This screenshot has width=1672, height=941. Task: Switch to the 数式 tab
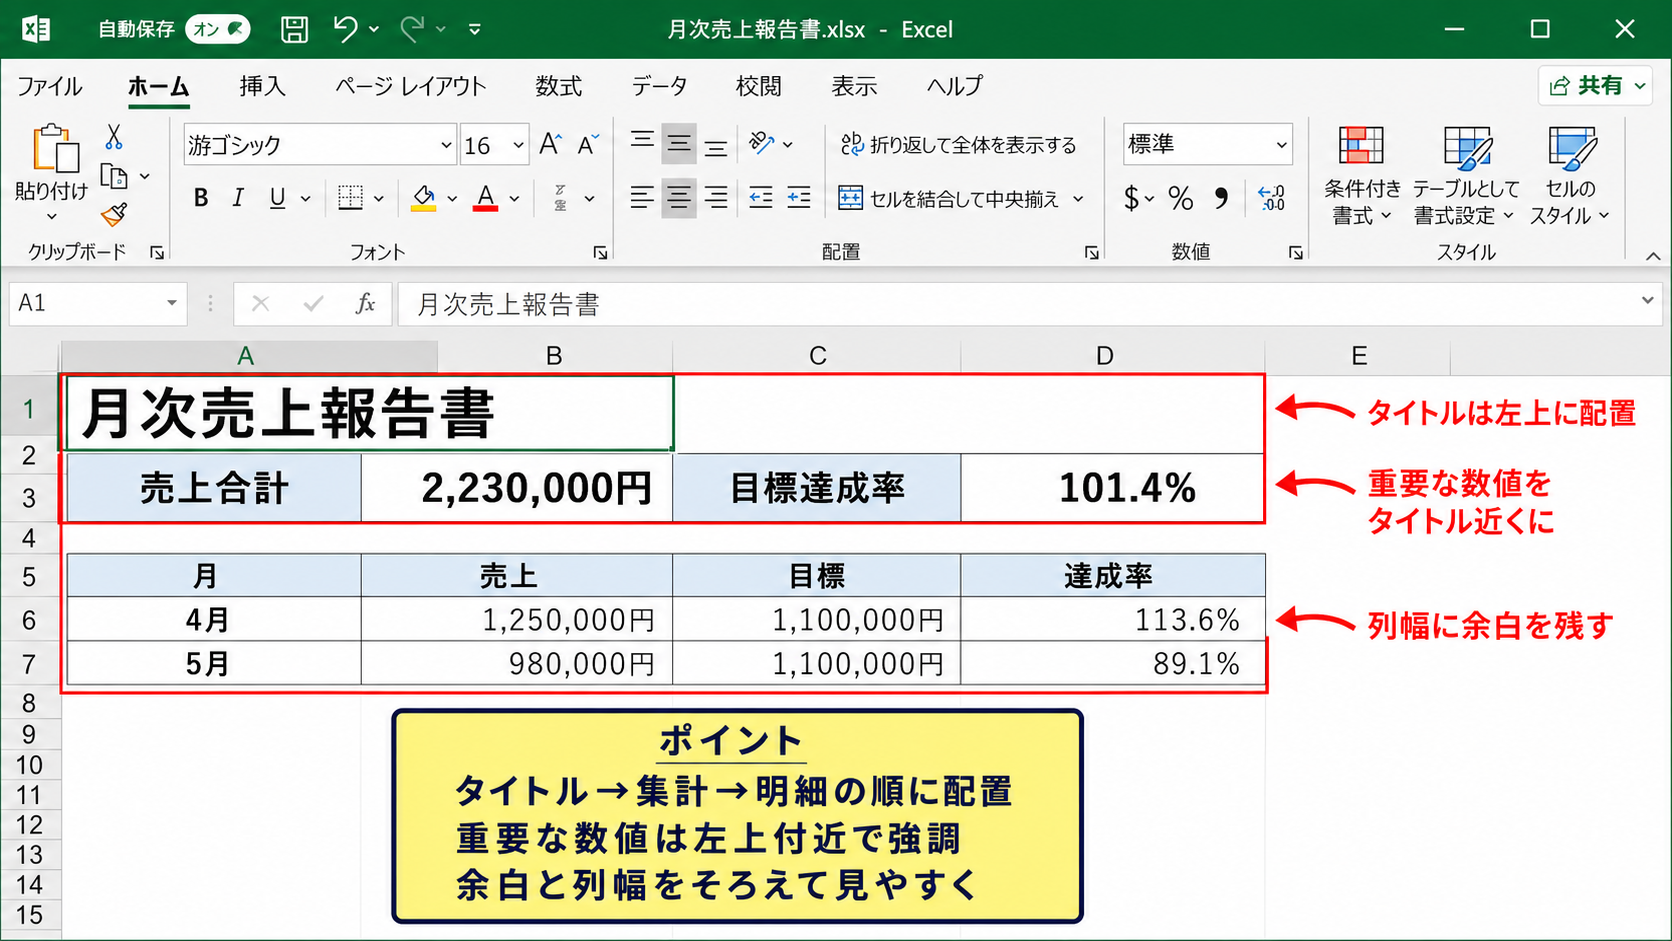559,86
